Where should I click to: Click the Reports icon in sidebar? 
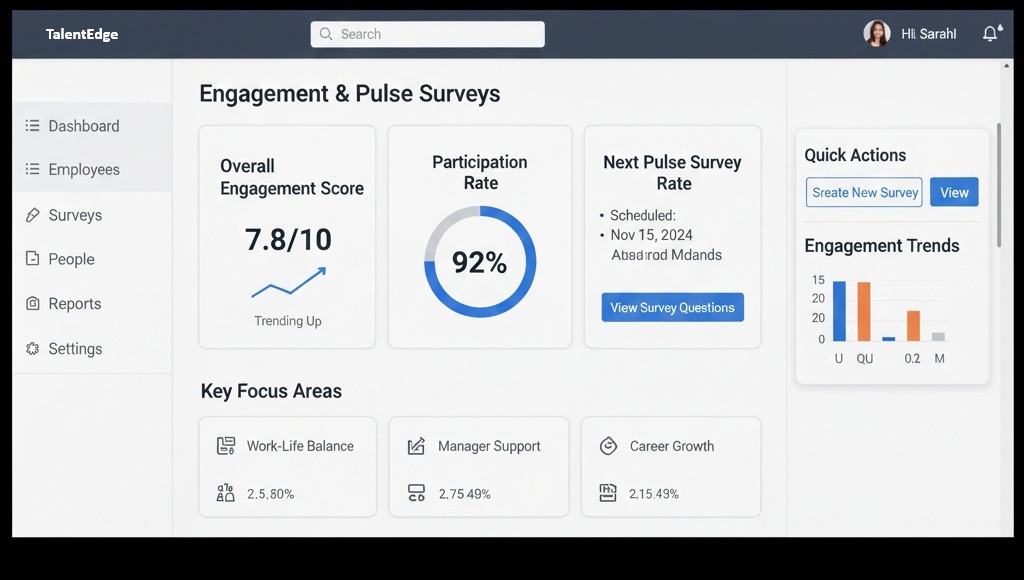point(32,304)
